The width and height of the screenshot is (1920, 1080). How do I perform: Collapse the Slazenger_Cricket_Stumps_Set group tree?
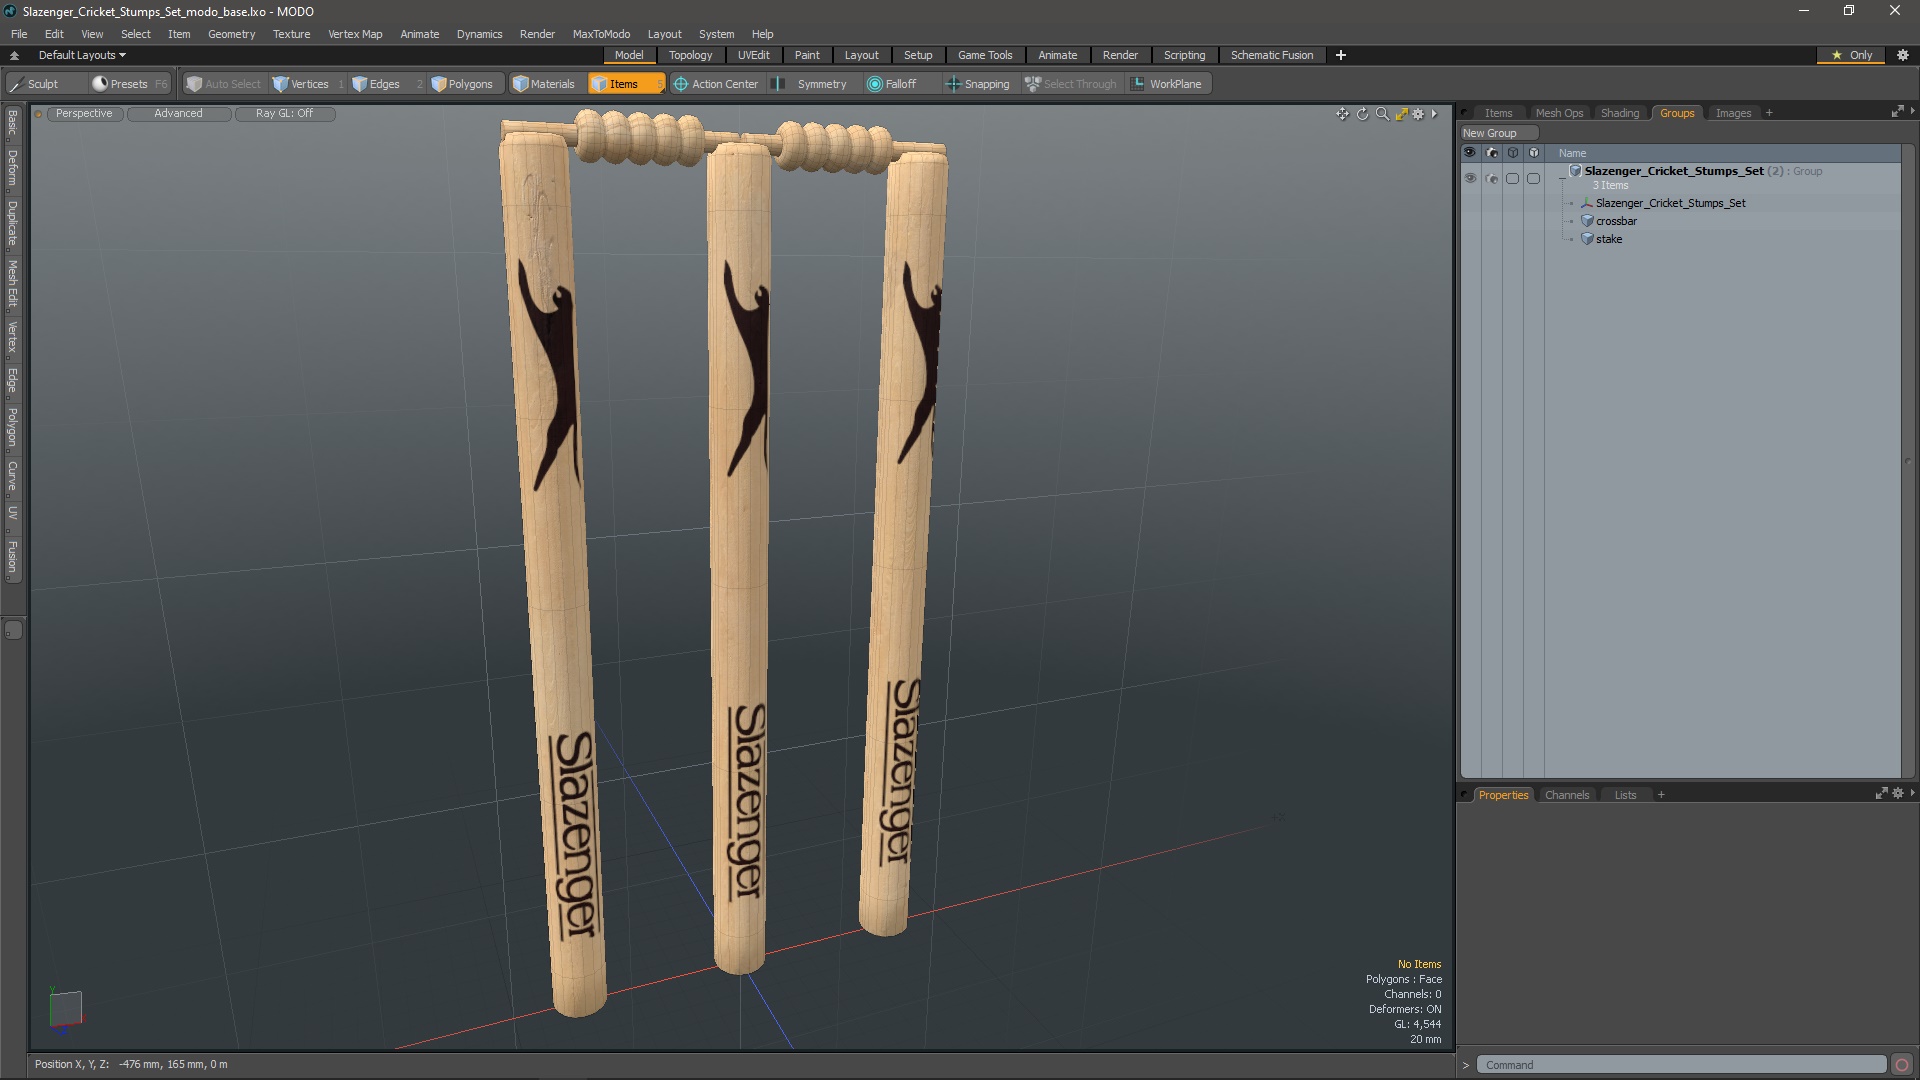(x=1562, y=178)
